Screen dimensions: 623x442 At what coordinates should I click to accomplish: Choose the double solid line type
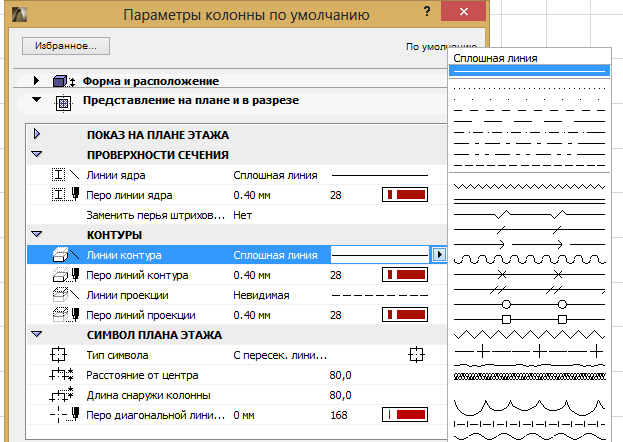pyautogui.click(x=529, y=201)
